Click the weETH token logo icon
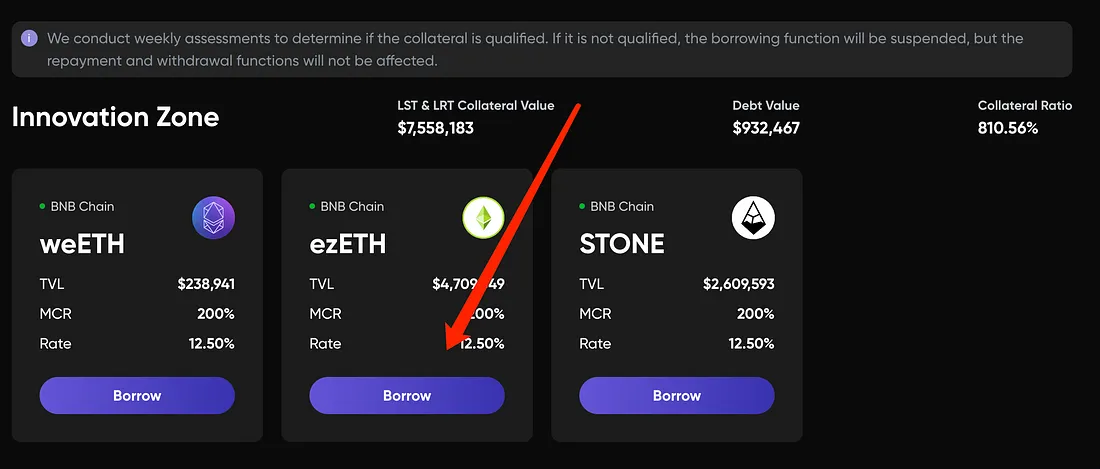 [213, 218]
